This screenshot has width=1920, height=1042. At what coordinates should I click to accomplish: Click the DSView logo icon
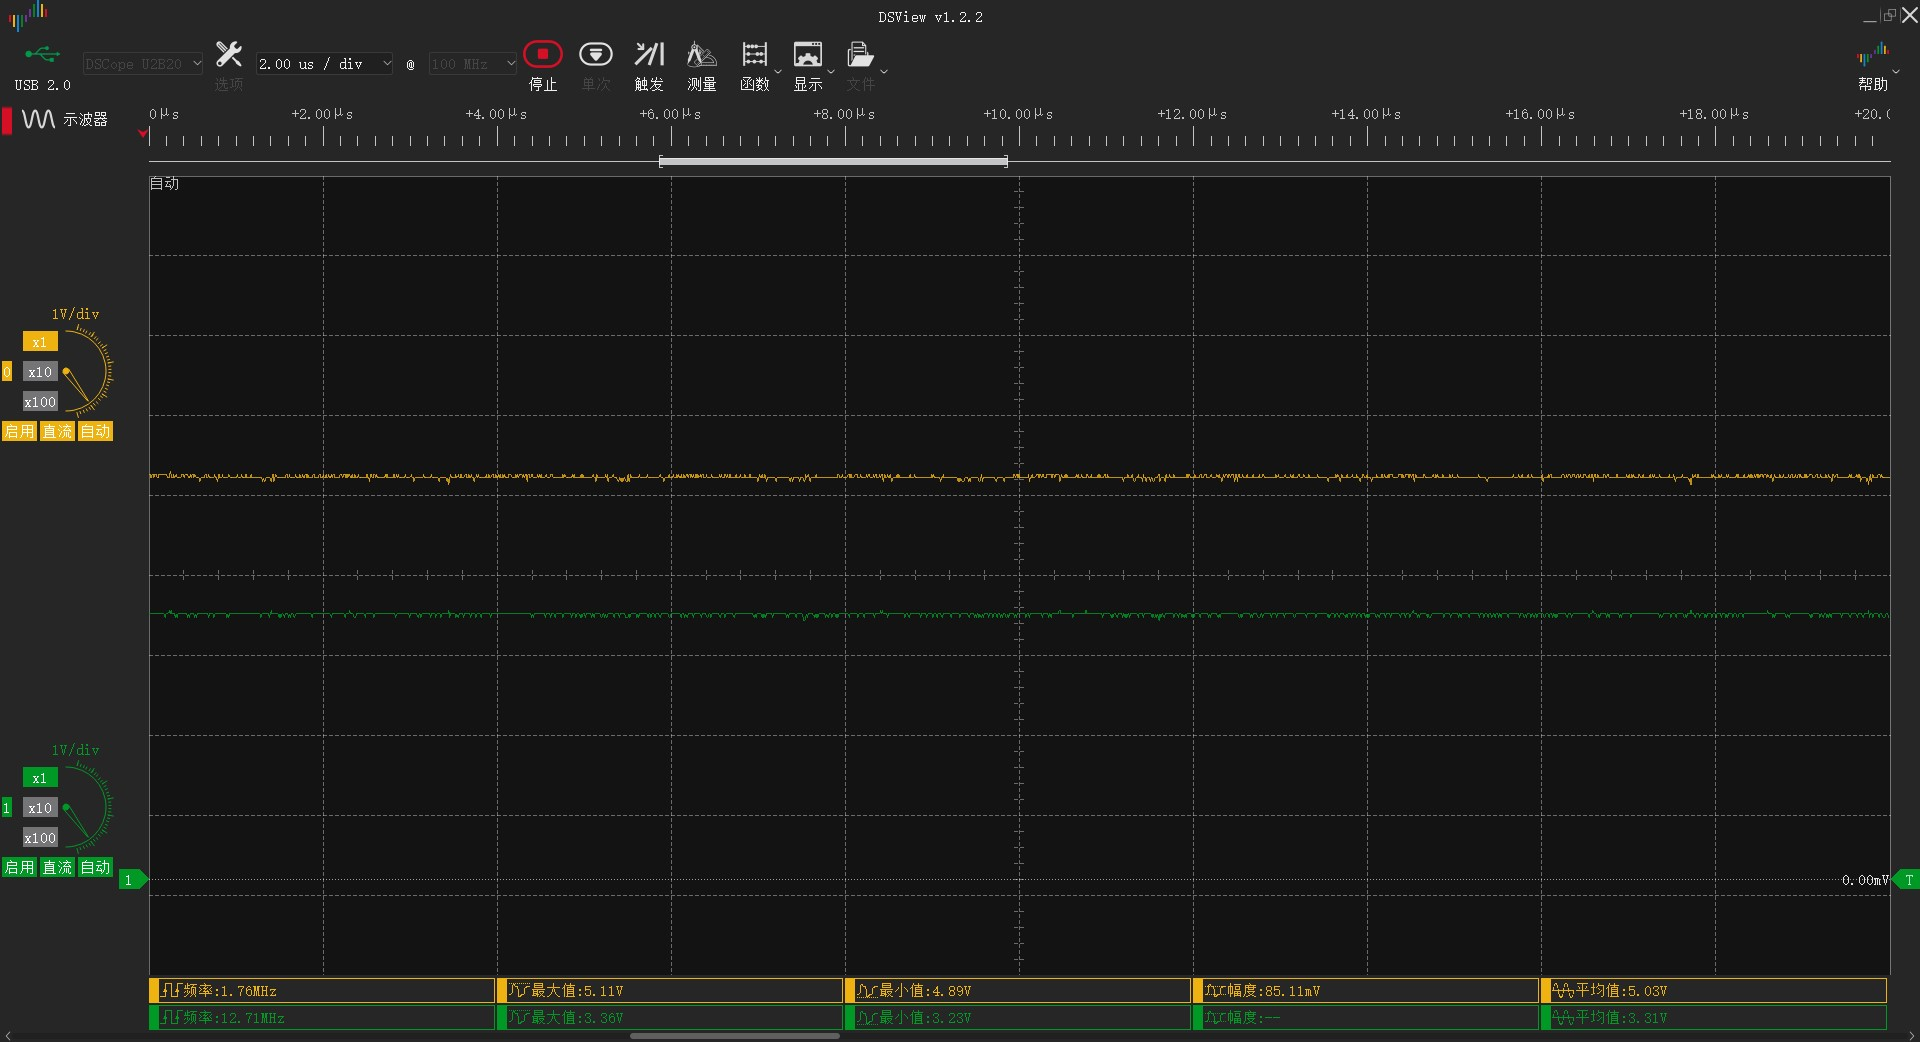coord(28,16)
